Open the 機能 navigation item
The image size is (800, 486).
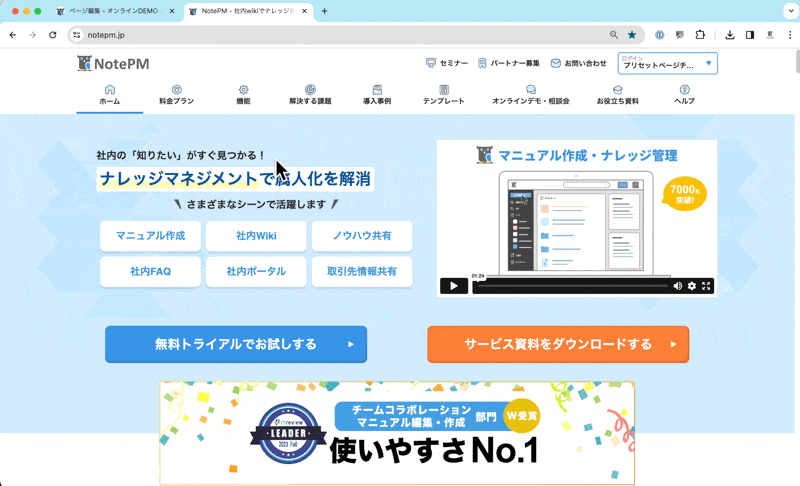tap(243, 95)
